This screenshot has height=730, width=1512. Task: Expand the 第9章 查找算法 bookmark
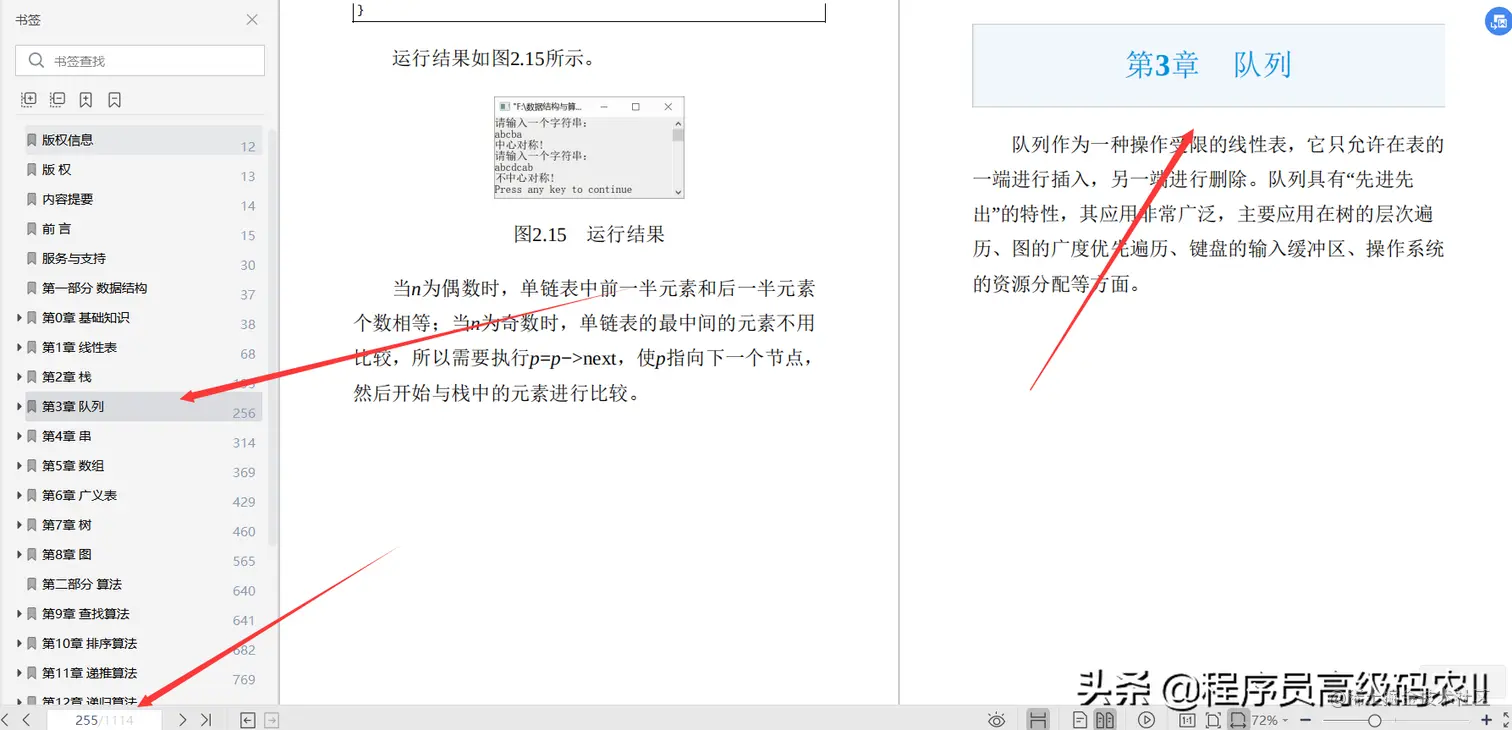[x=19, y=613]
